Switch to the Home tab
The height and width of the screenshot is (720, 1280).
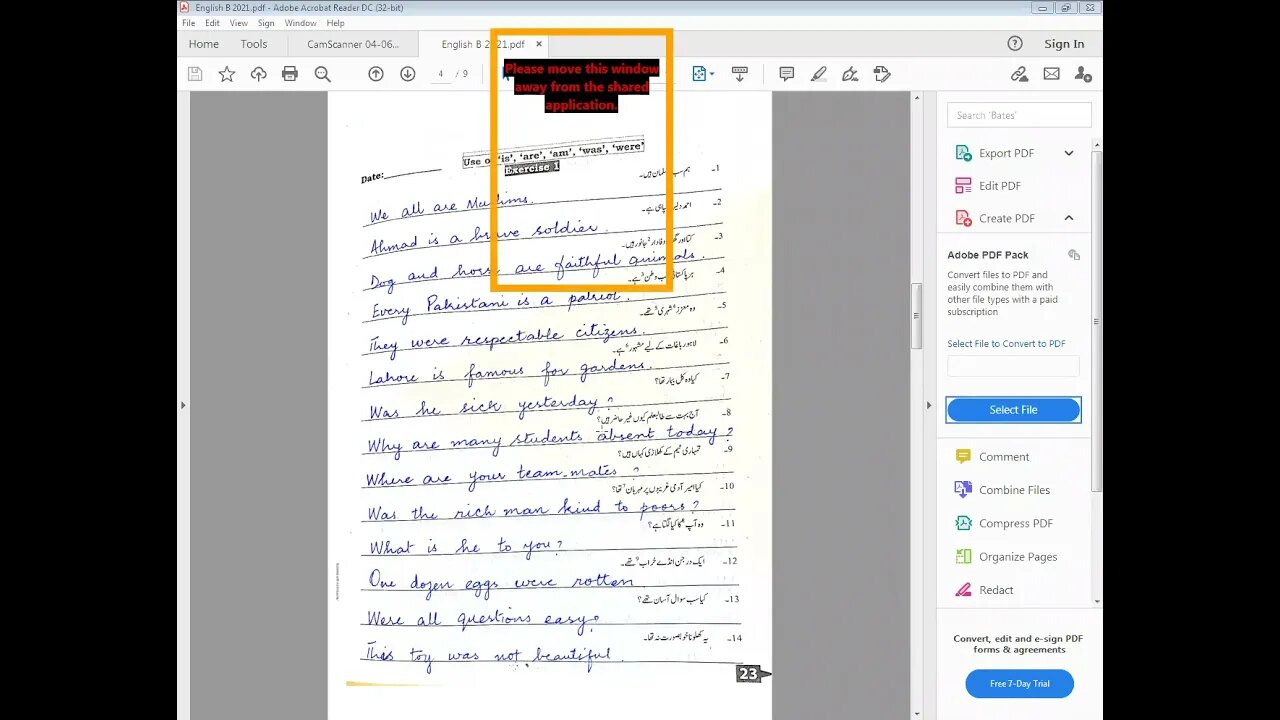coord(204,44)
